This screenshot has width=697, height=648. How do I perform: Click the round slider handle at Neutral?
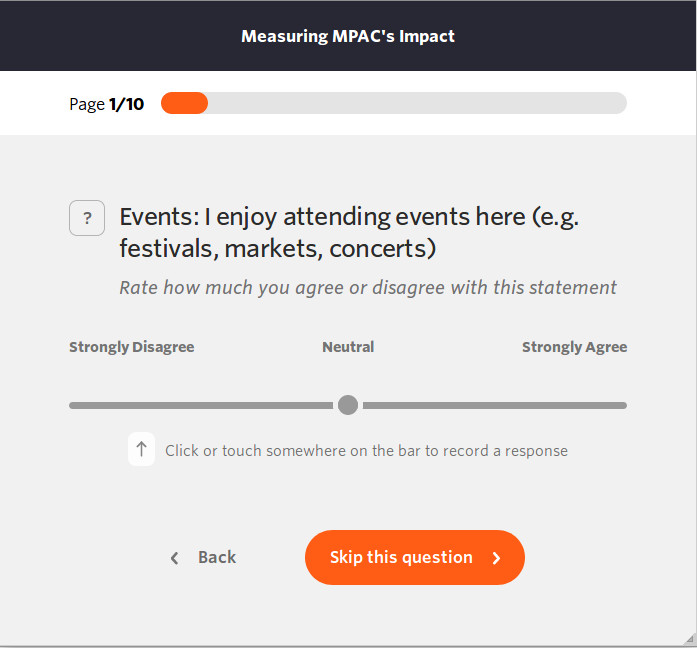pos(348,405)
